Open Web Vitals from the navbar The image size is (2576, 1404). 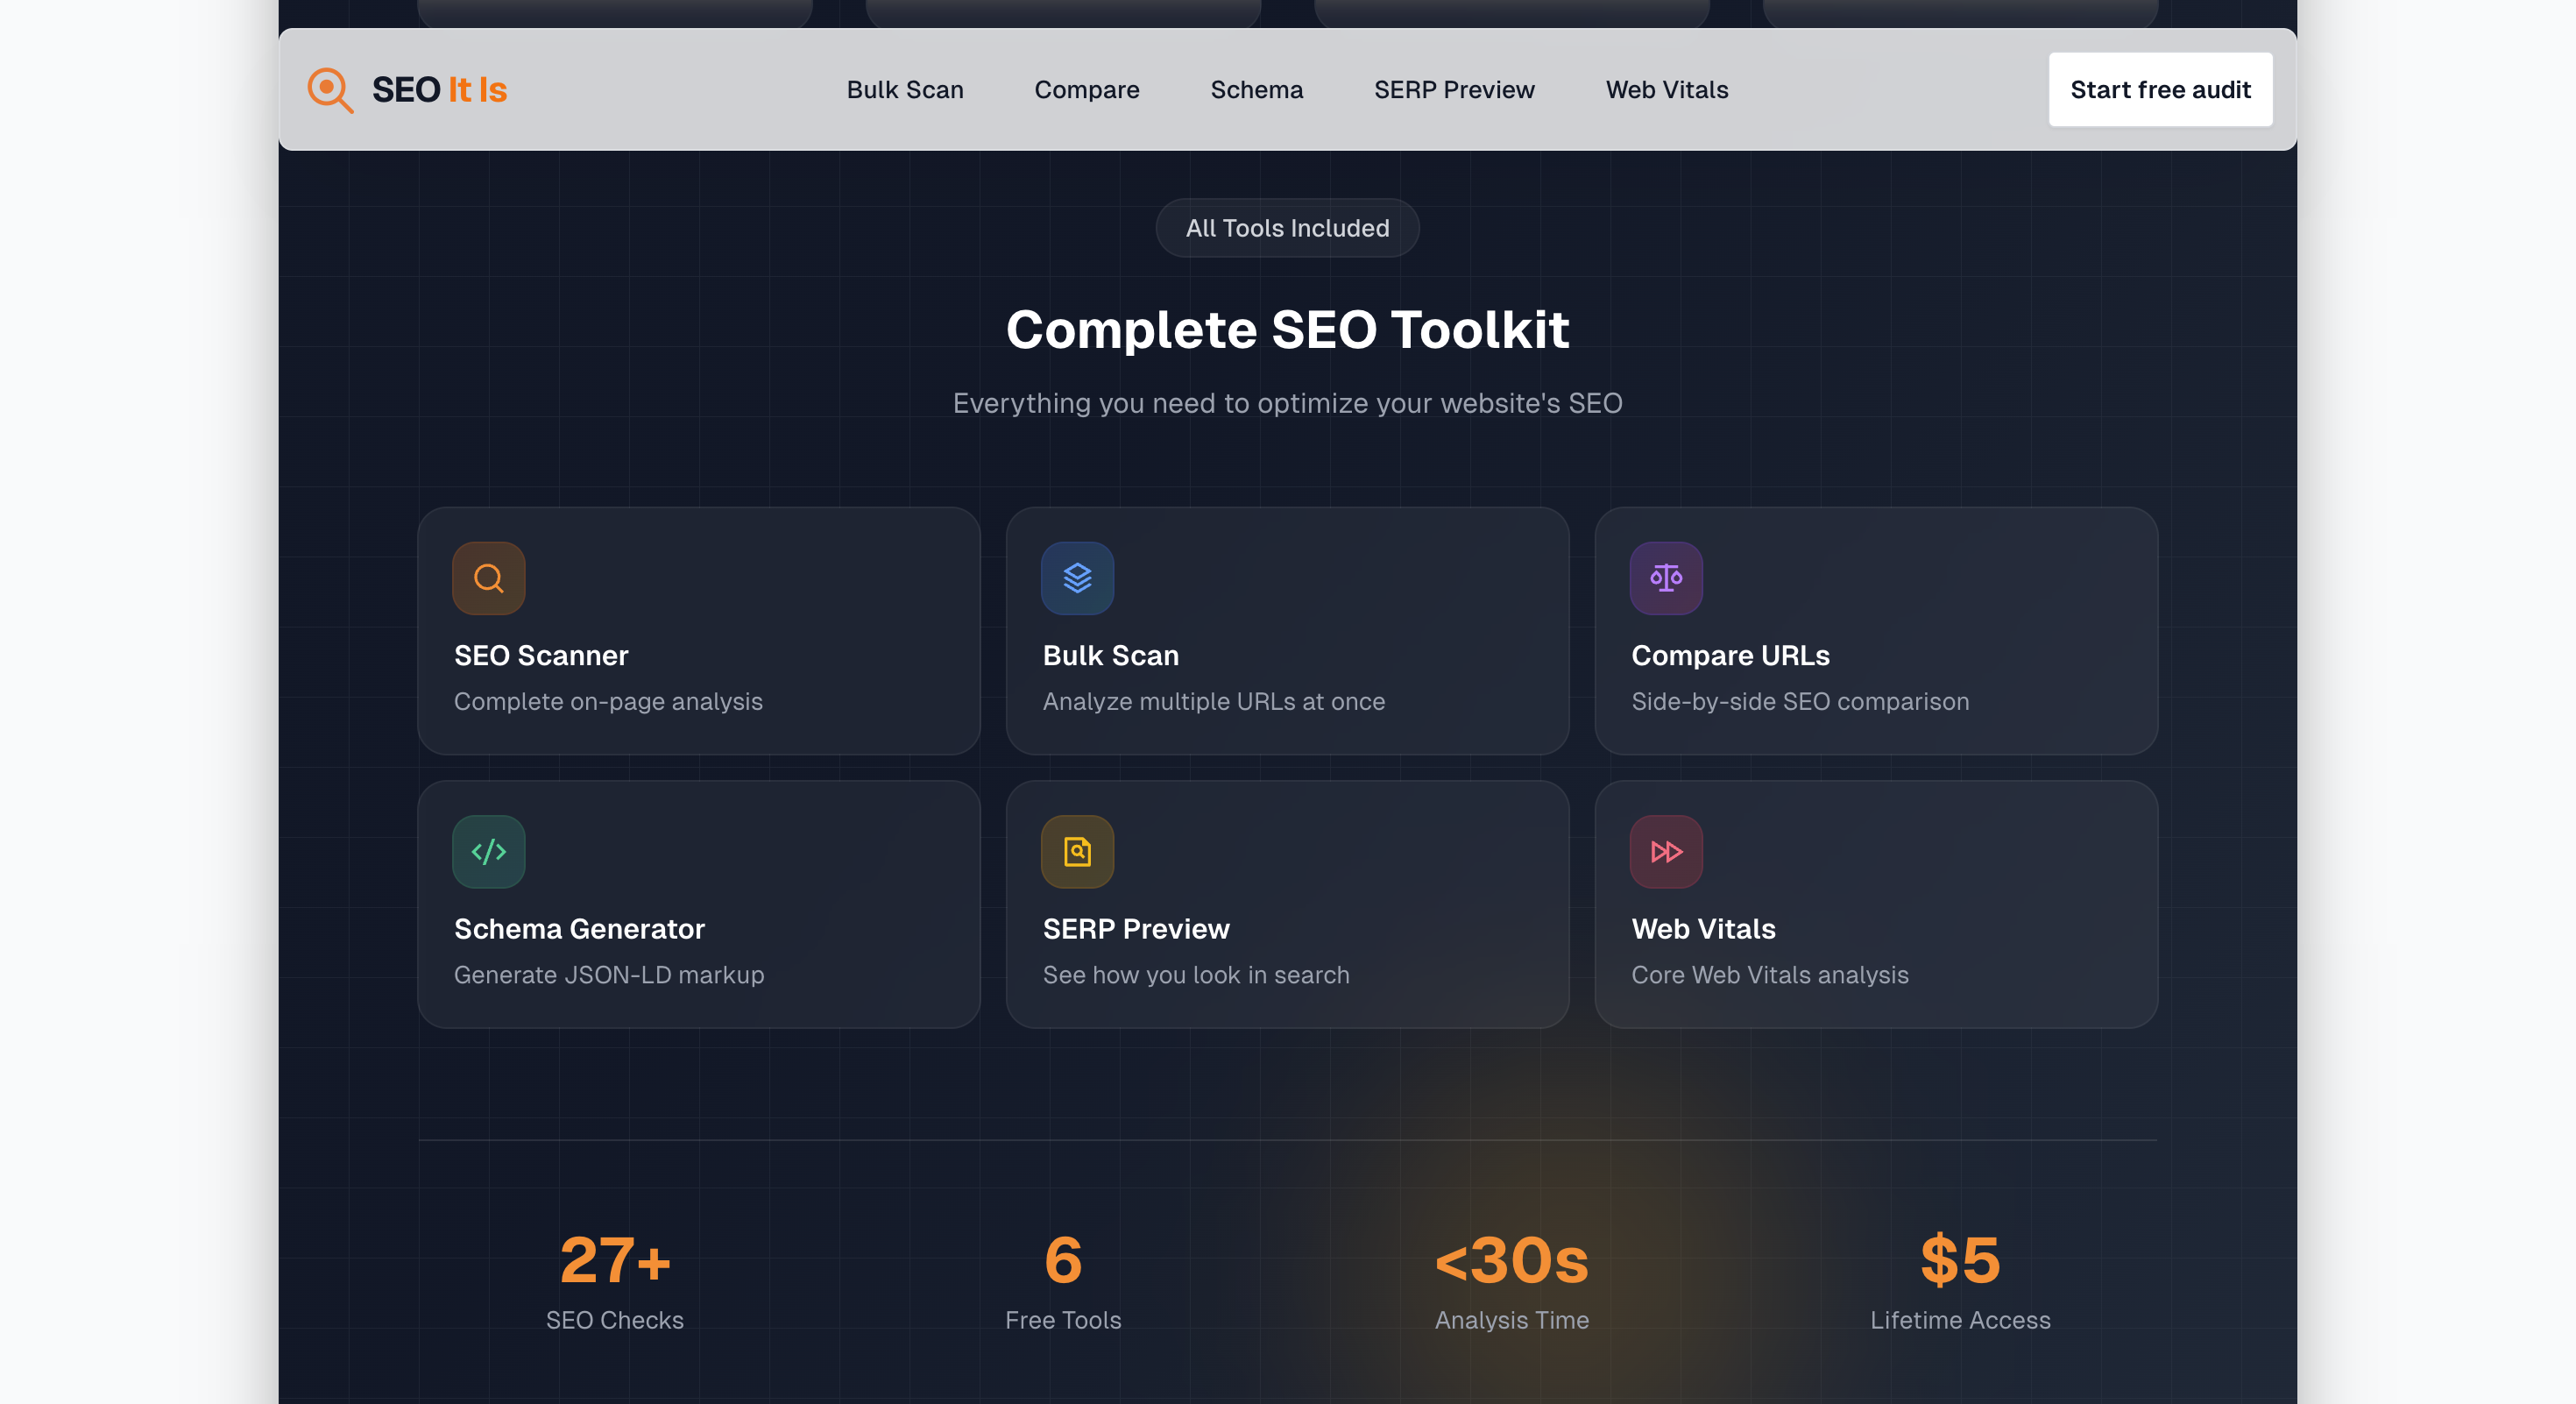tap(1667, 89)
